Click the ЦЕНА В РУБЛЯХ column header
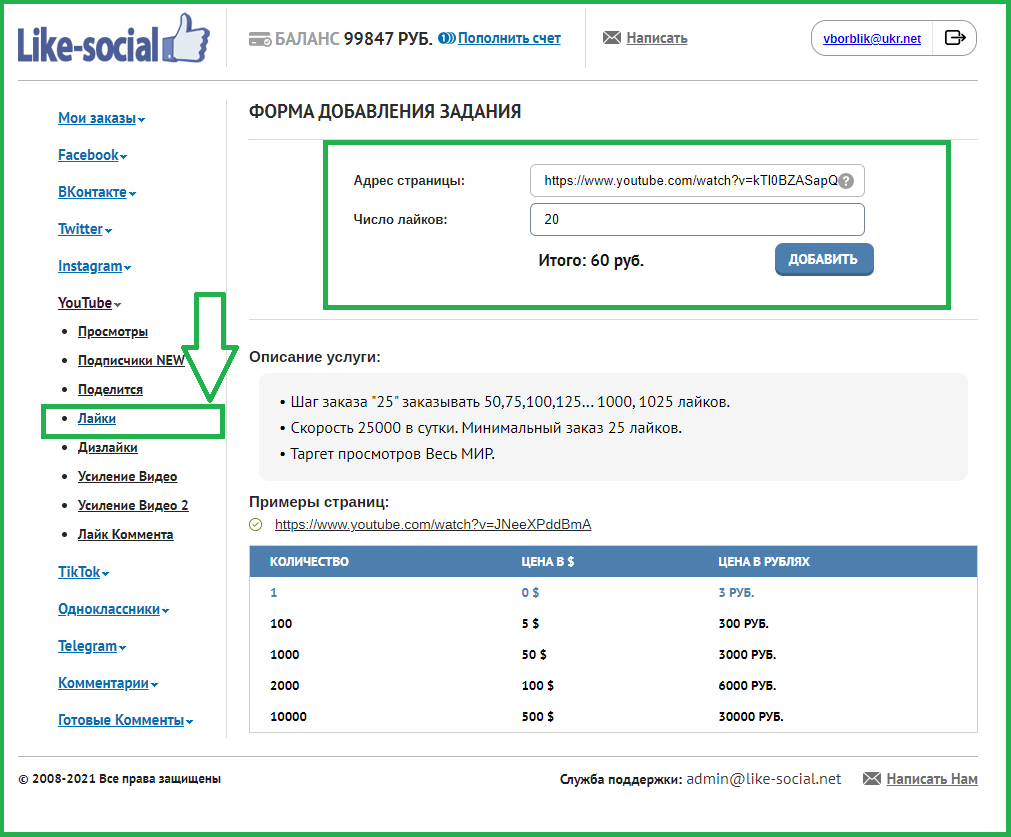 click(x=764, y=562)
